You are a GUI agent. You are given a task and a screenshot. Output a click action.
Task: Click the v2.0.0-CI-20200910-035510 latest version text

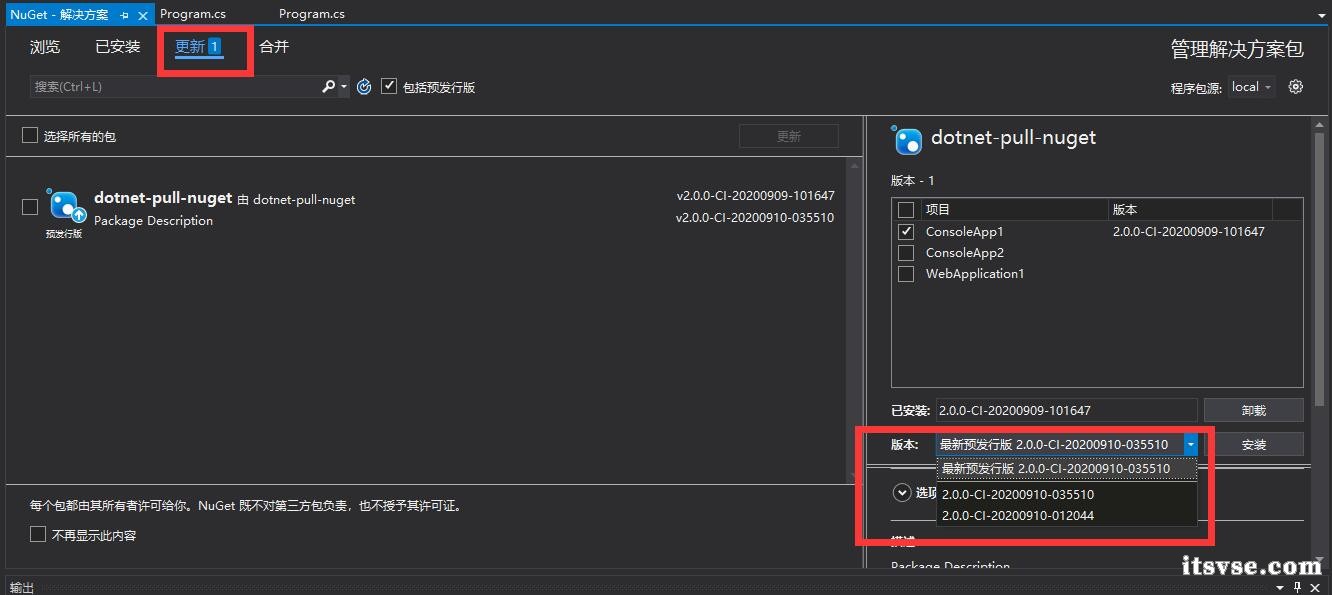point(755,218)
